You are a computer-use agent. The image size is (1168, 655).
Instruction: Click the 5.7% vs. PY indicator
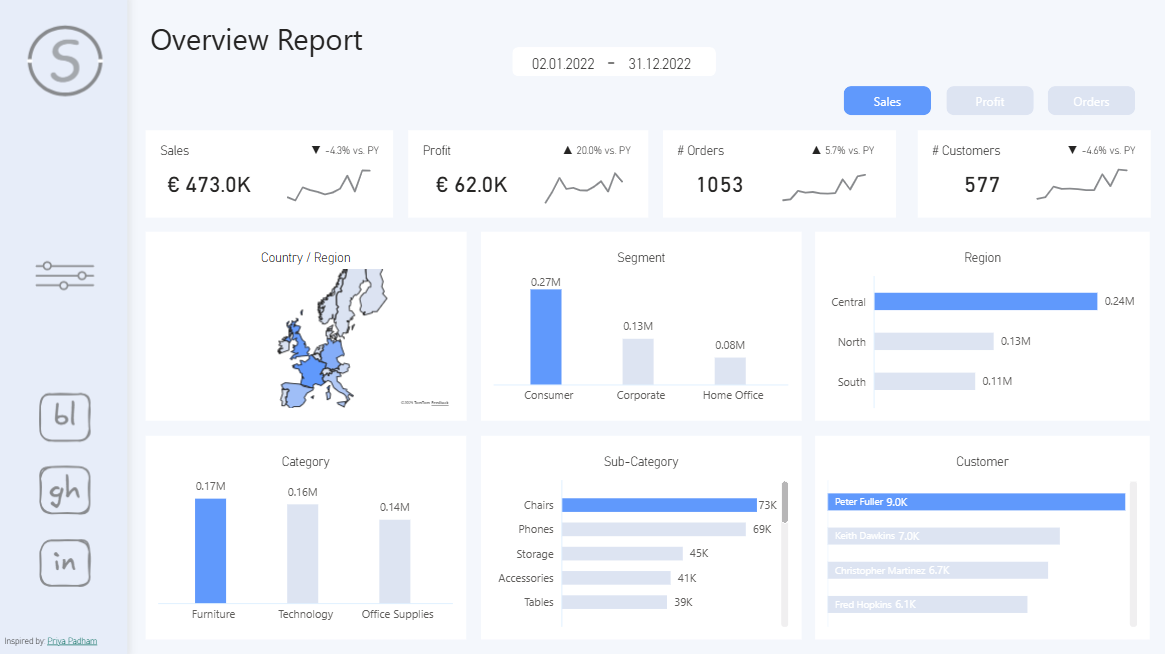tap(843, 151)
